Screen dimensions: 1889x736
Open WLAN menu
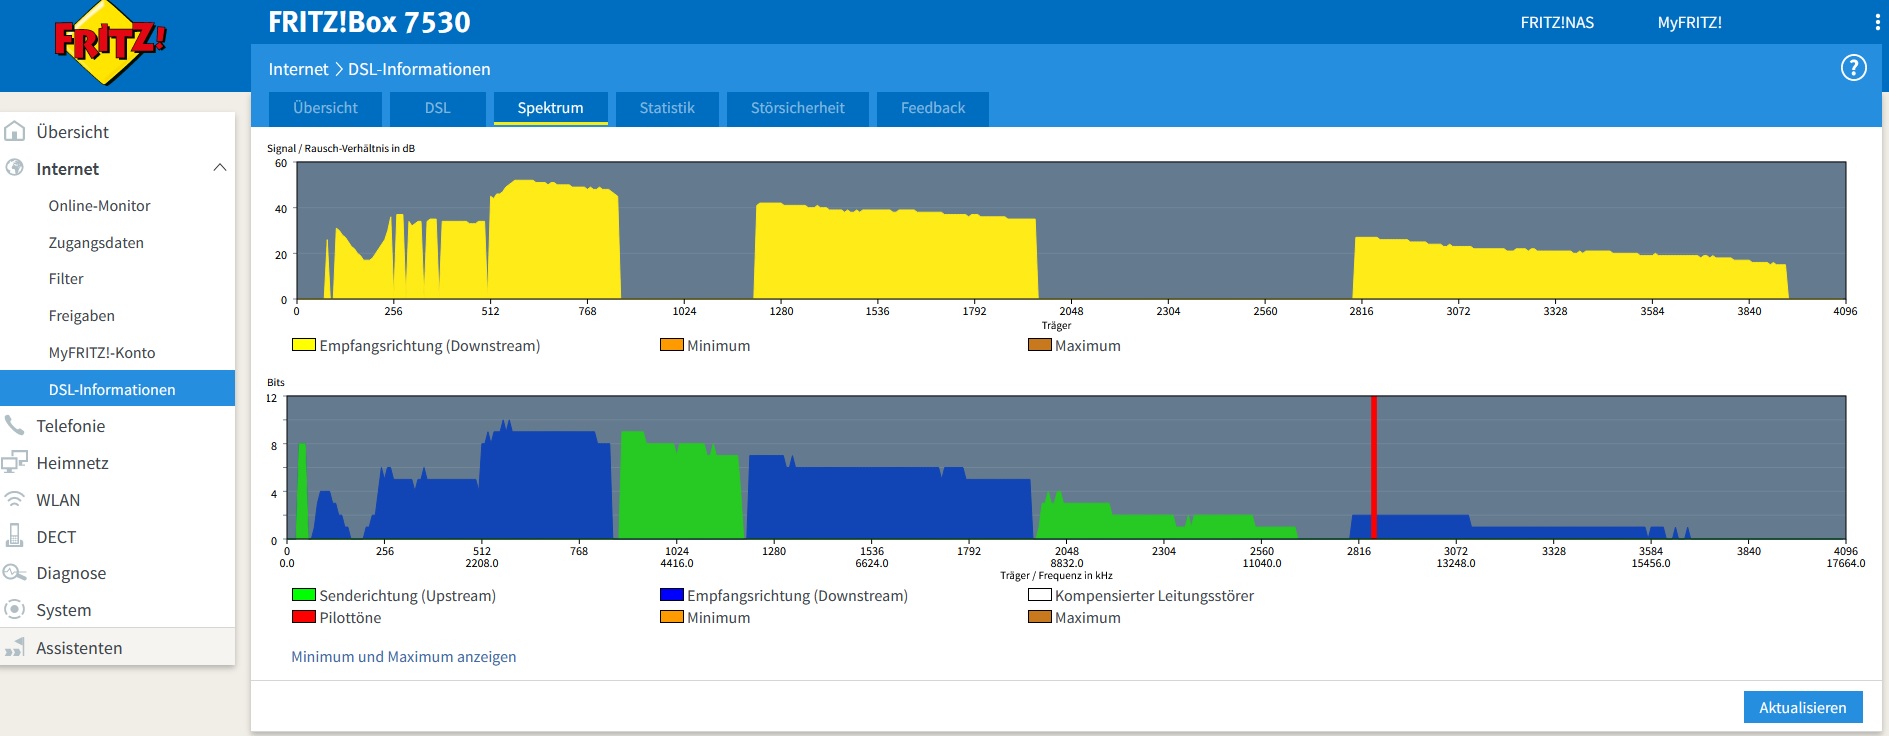coord(58,500)
